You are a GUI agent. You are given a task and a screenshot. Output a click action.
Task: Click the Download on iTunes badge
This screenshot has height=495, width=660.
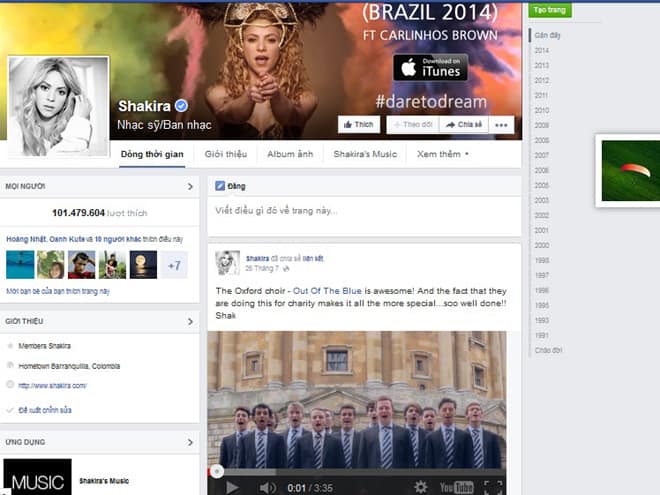430,67
